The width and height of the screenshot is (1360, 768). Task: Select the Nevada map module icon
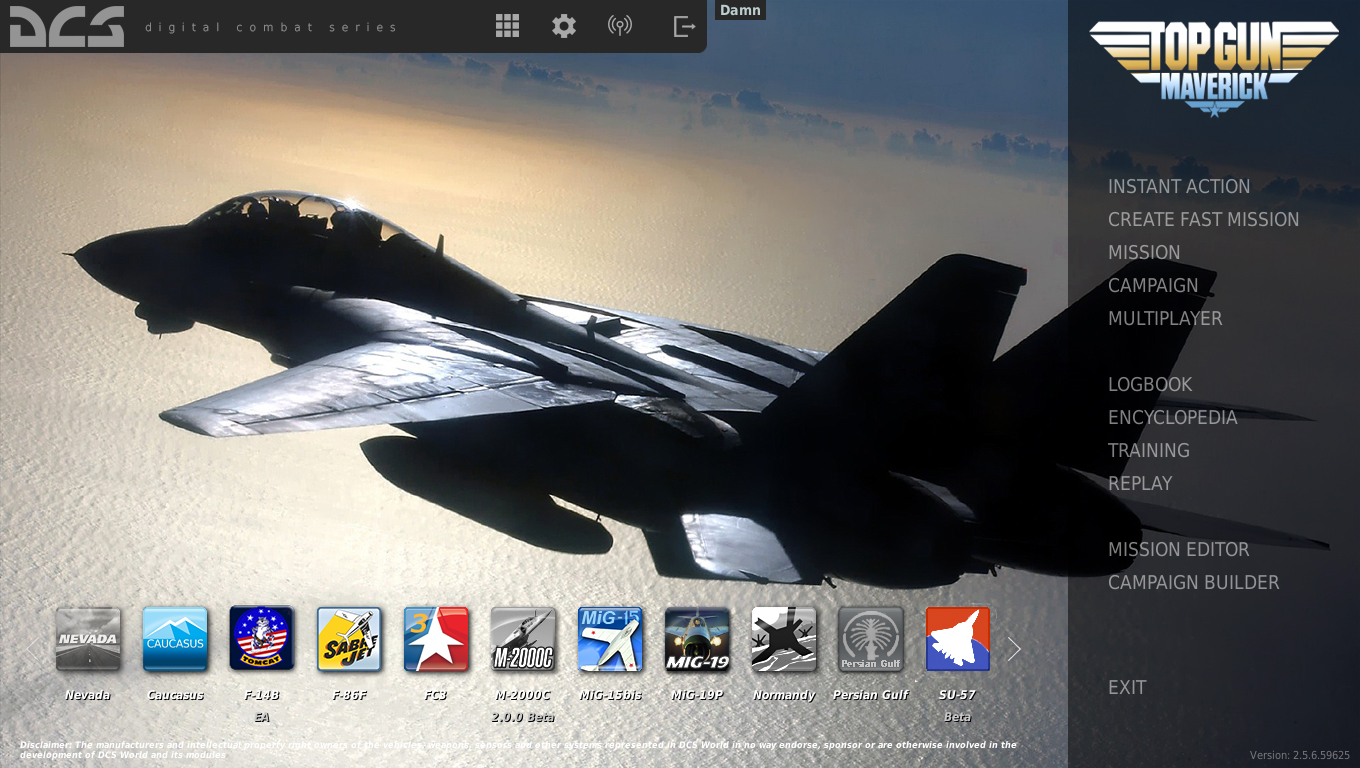click(x=88, y=639)
